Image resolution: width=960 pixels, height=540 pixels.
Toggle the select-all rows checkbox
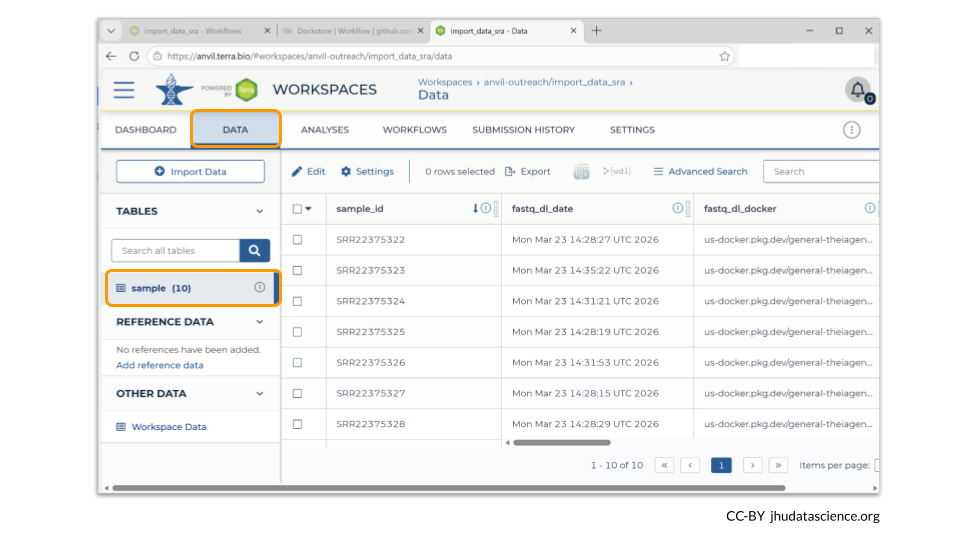[297, 209]
